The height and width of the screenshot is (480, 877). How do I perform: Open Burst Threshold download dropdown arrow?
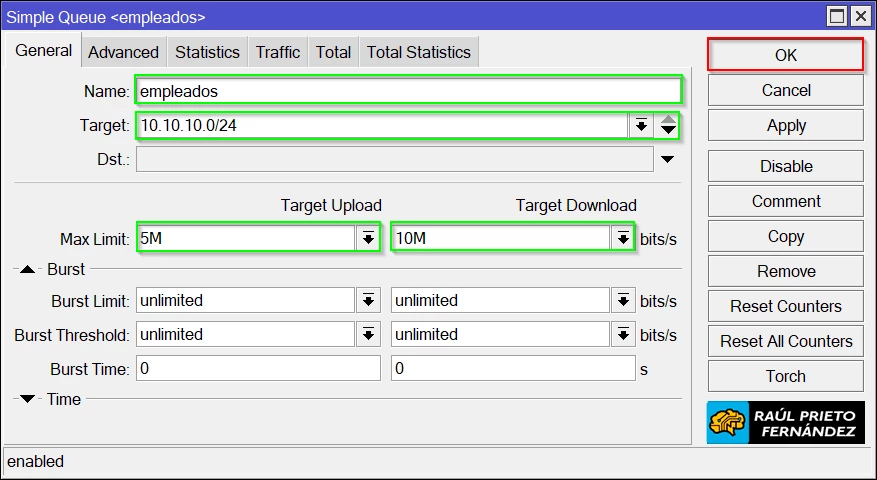click(622, 335)
